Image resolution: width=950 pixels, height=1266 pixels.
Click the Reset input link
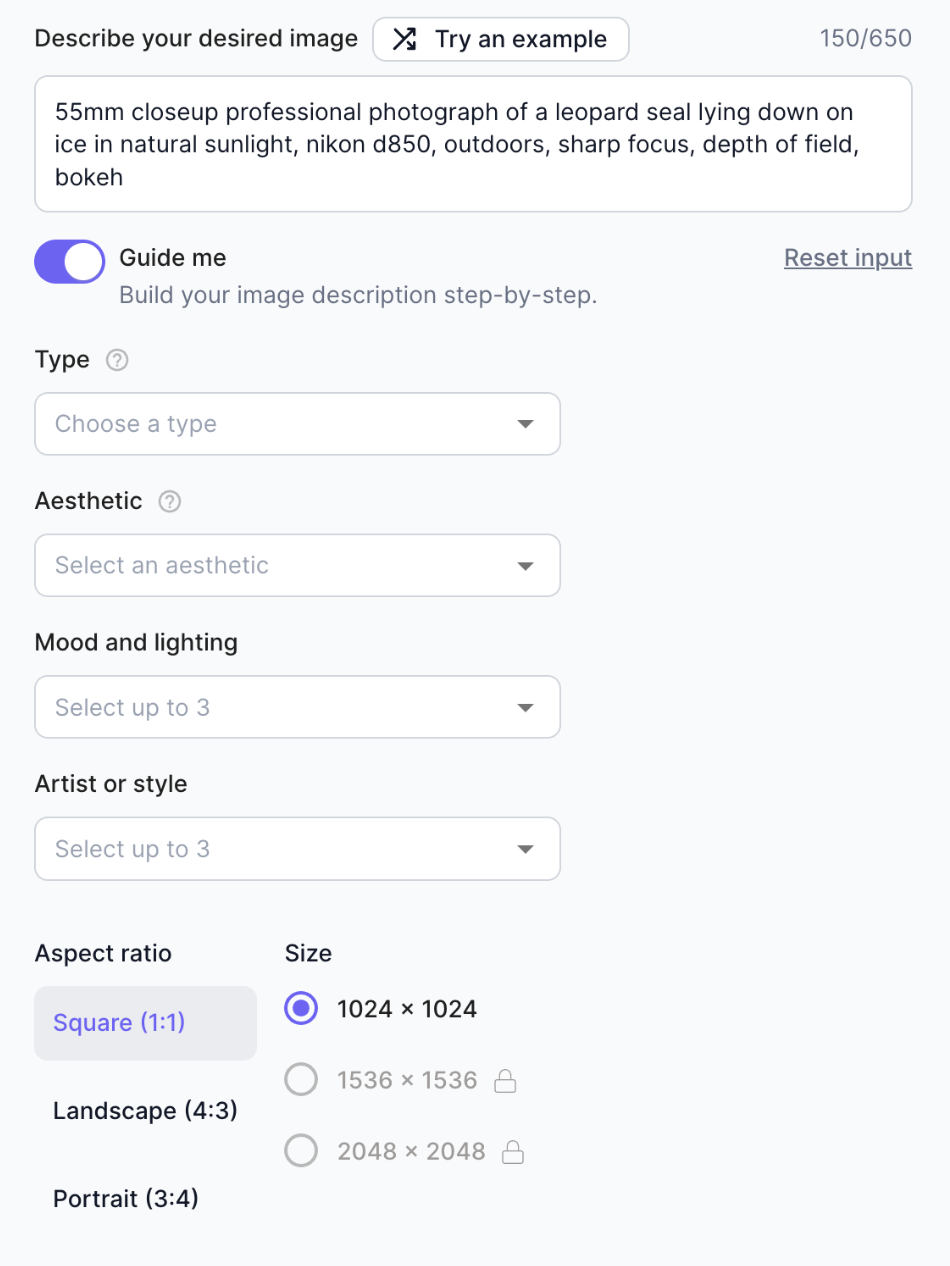[x=847, y=258]
